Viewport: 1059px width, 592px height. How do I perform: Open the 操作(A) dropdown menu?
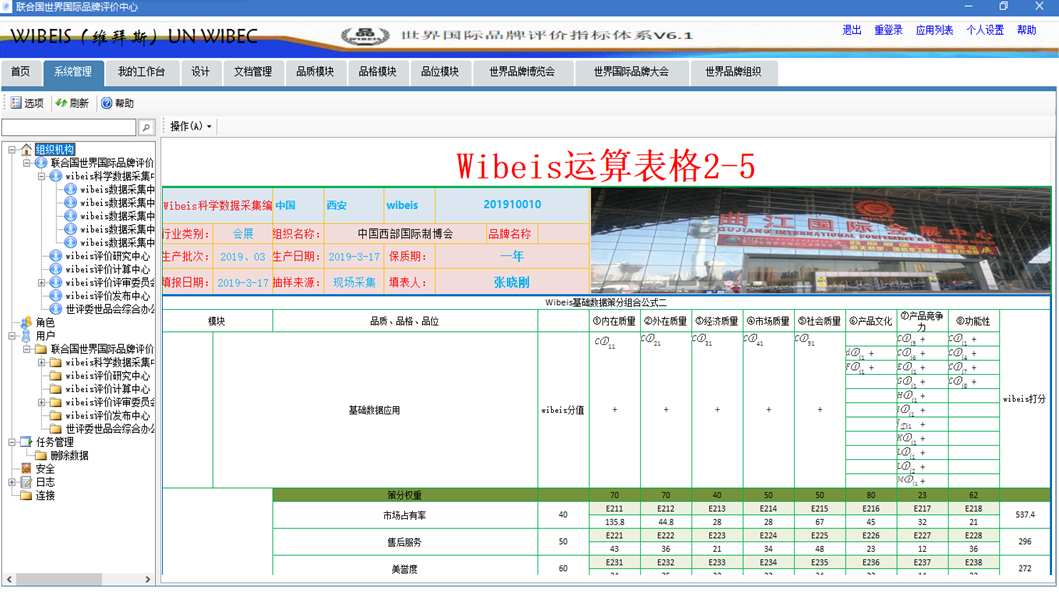click(190, 126)
